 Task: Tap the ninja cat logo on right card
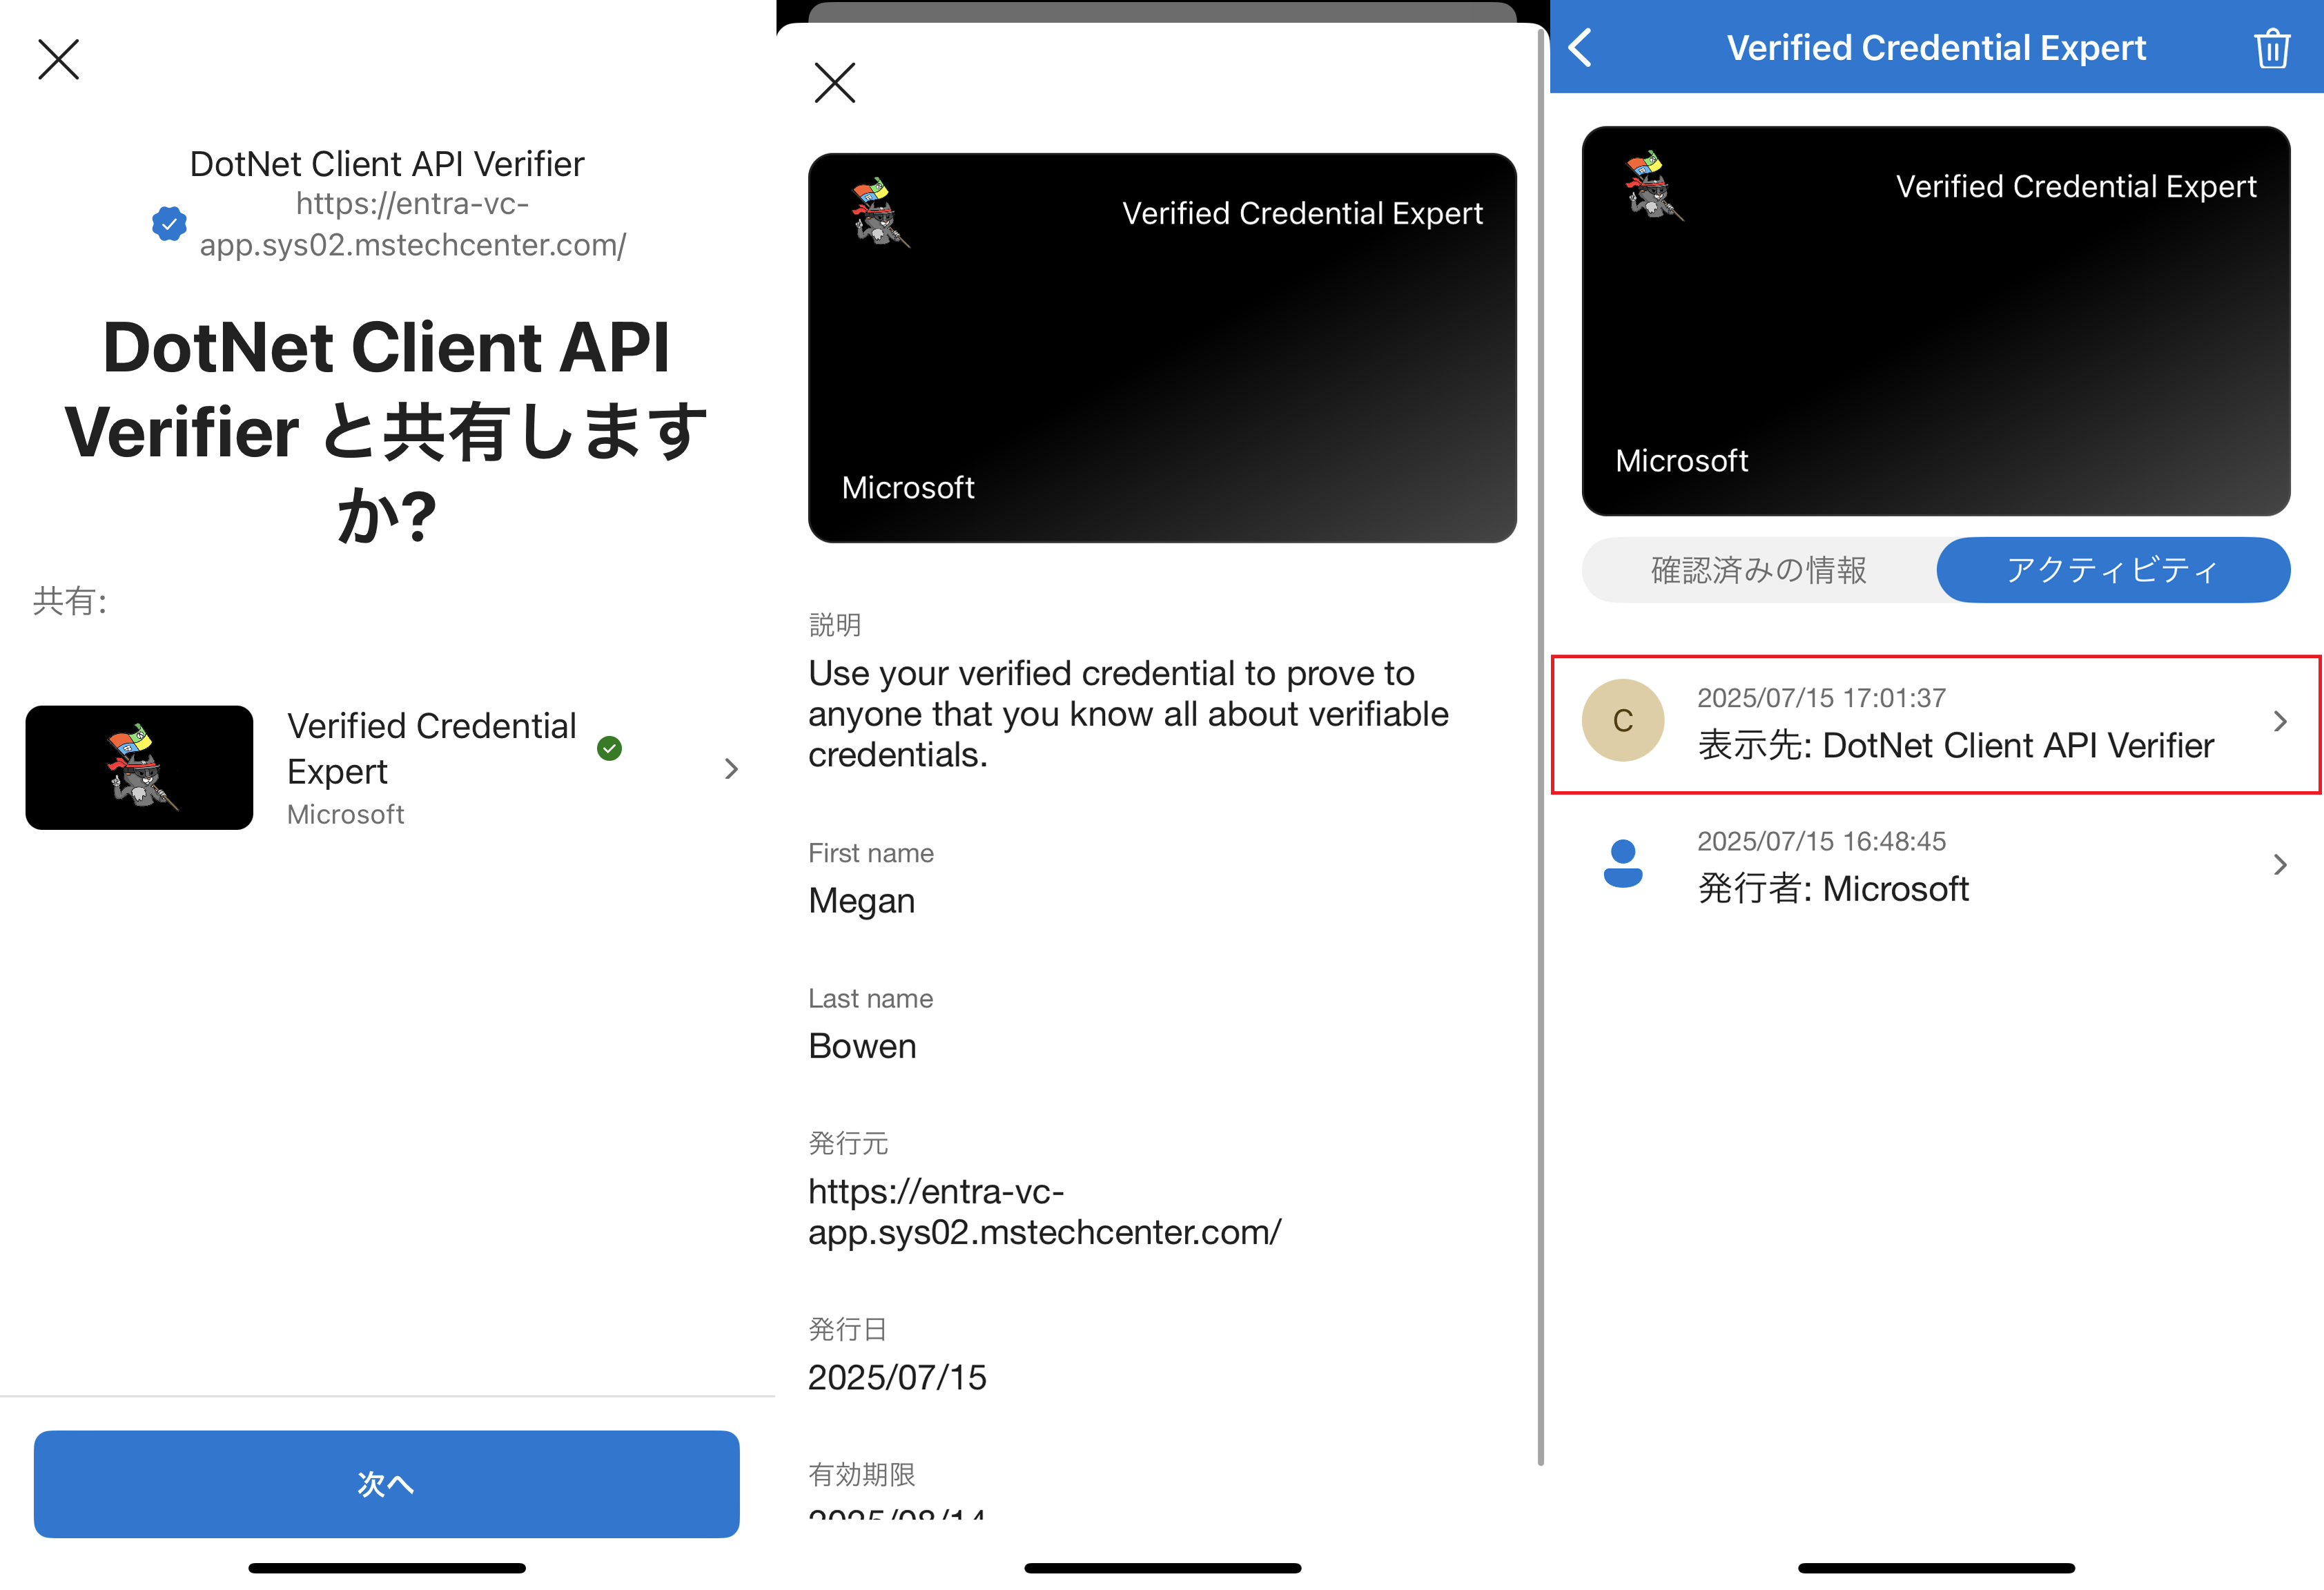[1653, 186]
